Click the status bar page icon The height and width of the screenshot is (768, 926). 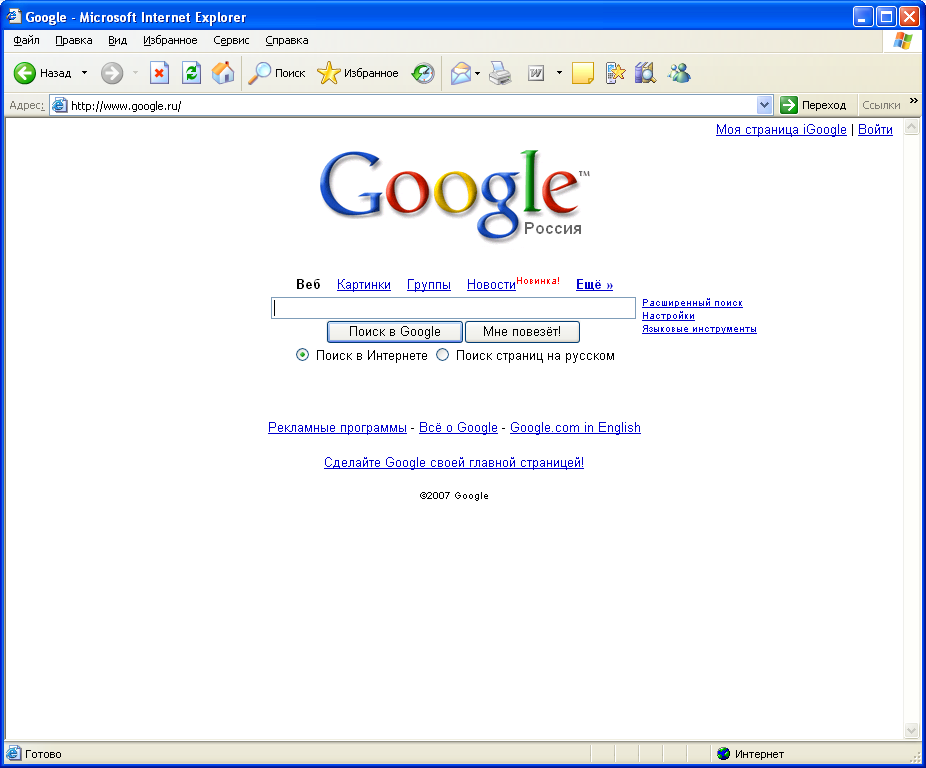pos(14,754)
